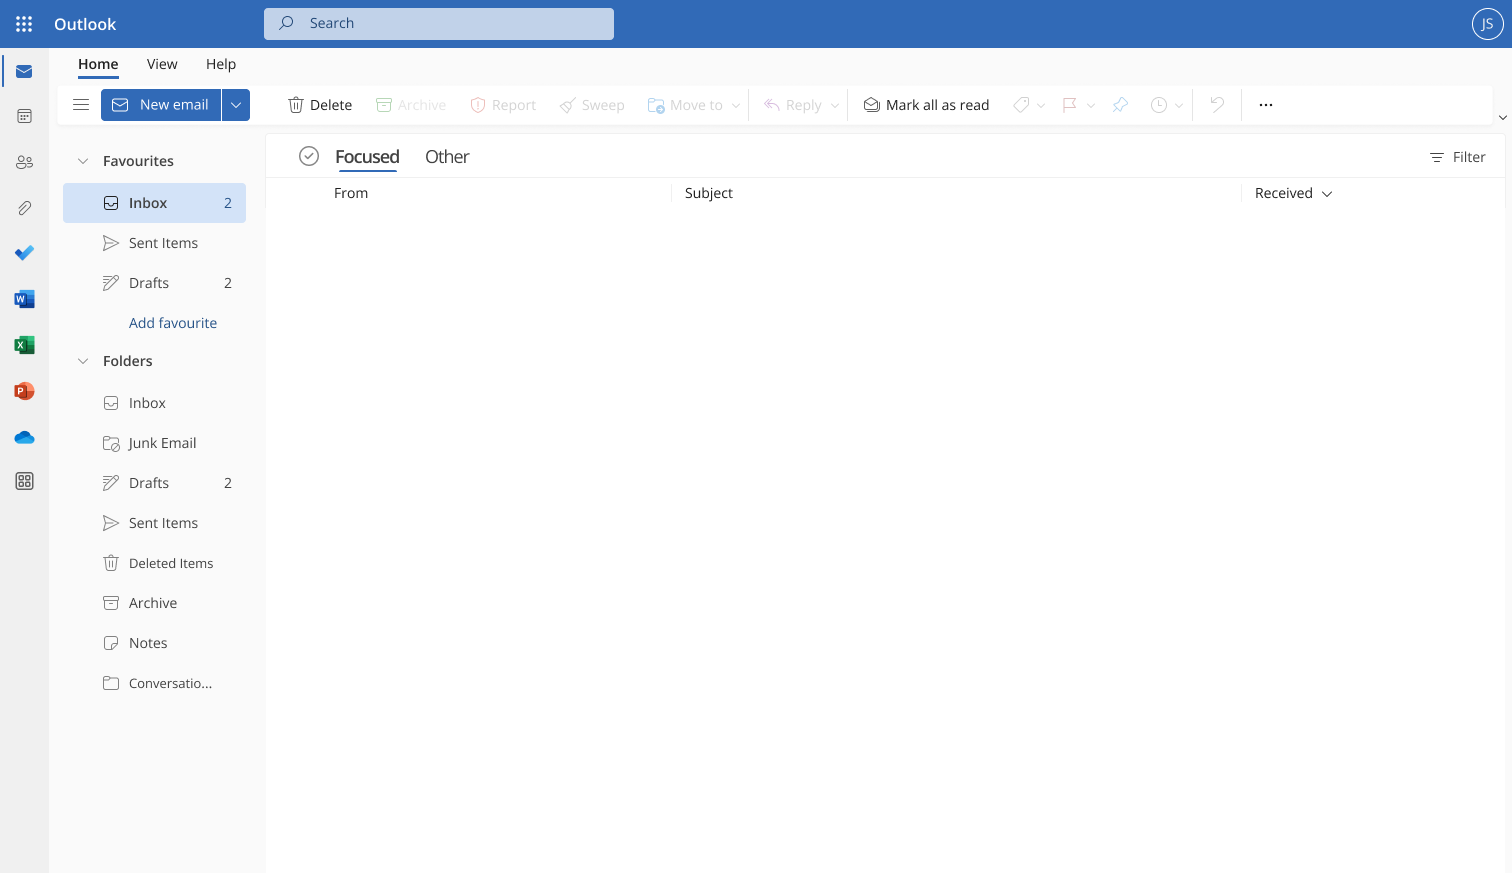The width and height of the screenshot is (1512, 873).
Task: Open the Calendar icon in left rail
Action: [x=24, y=117]
